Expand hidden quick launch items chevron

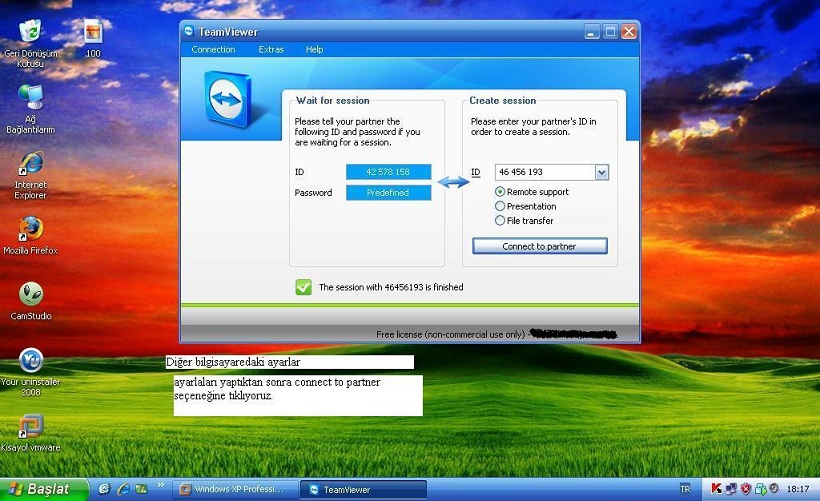pyautogui.click(x=161, y=485)
